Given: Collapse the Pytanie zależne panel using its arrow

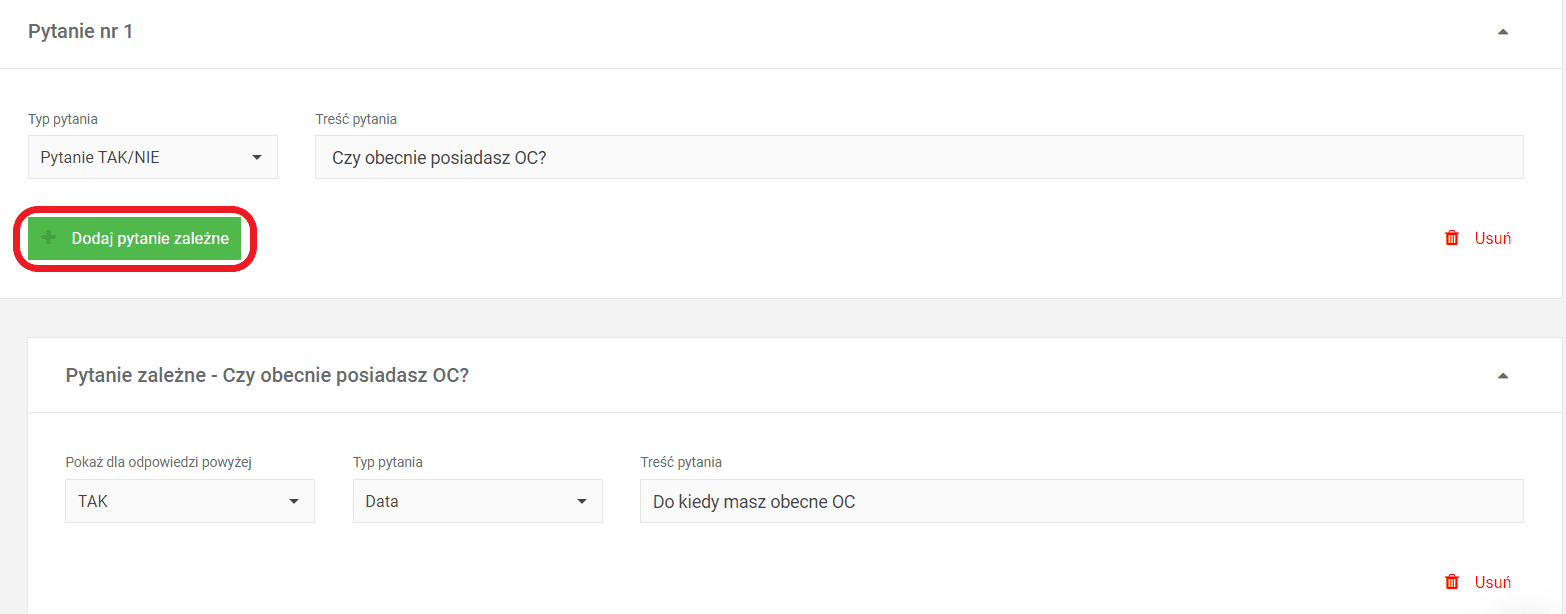Looking at the screenshot, I should pyautogui.click(x=1502, y=376).
